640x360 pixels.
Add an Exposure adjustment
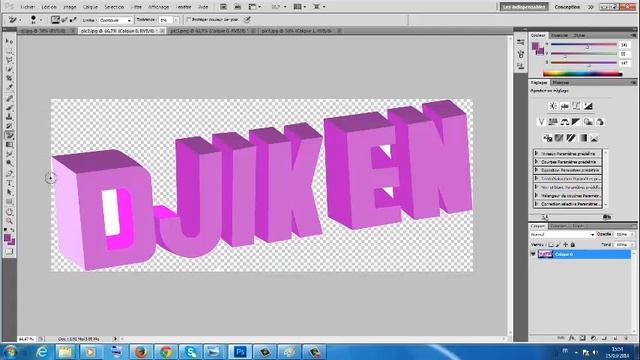[x=588, y=106]
